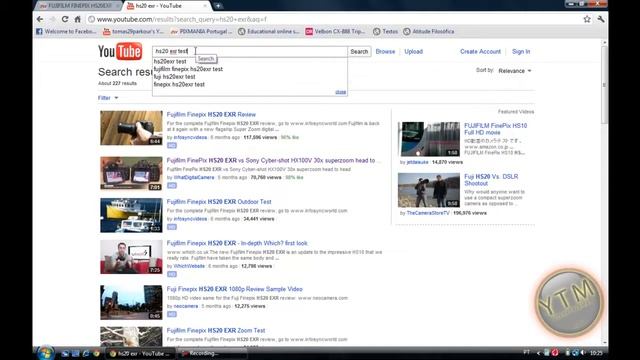Visit the jetdaisuke channel link
This screenshot has height=360, width=640.
point(418,162)
